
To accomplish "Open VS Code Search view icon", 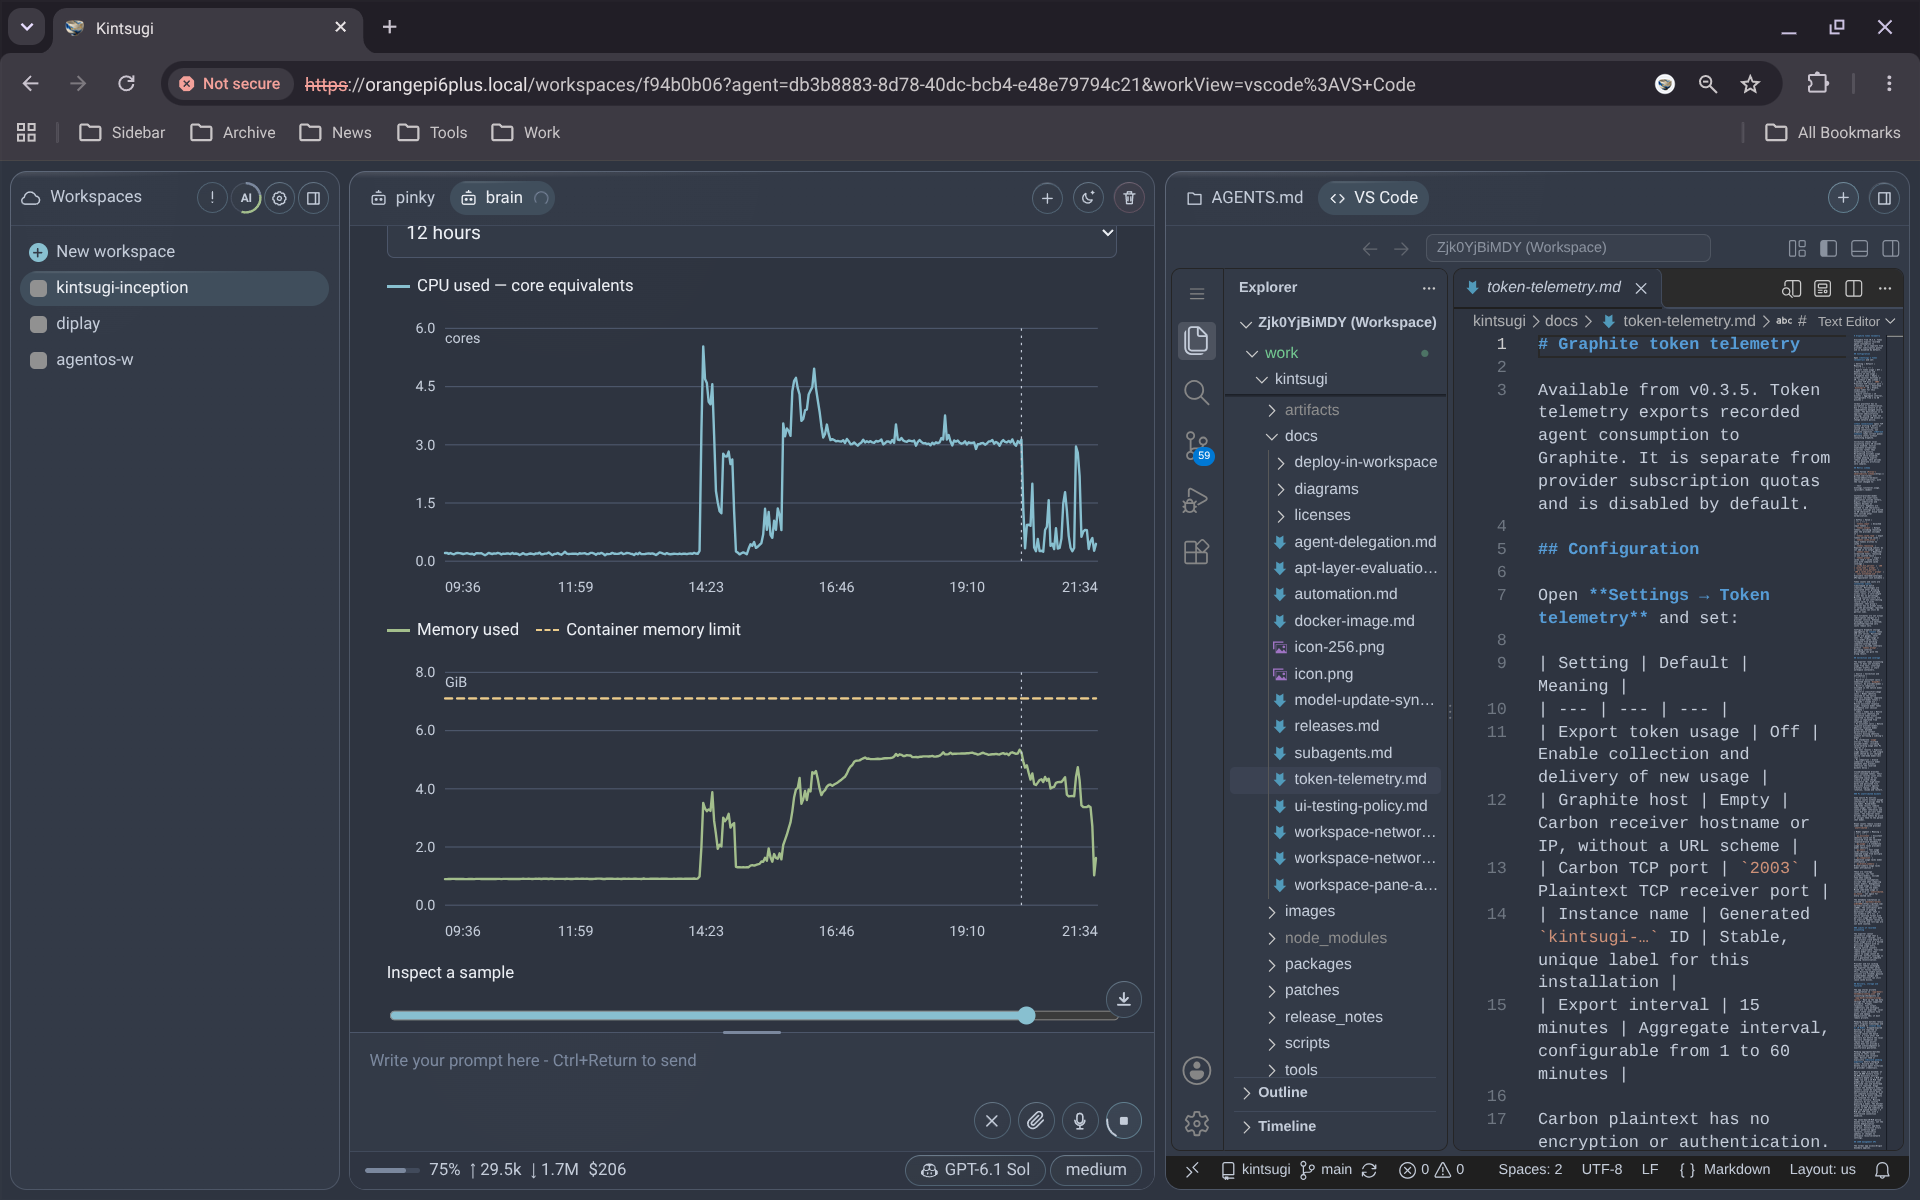I will (x=1196, y=392).
